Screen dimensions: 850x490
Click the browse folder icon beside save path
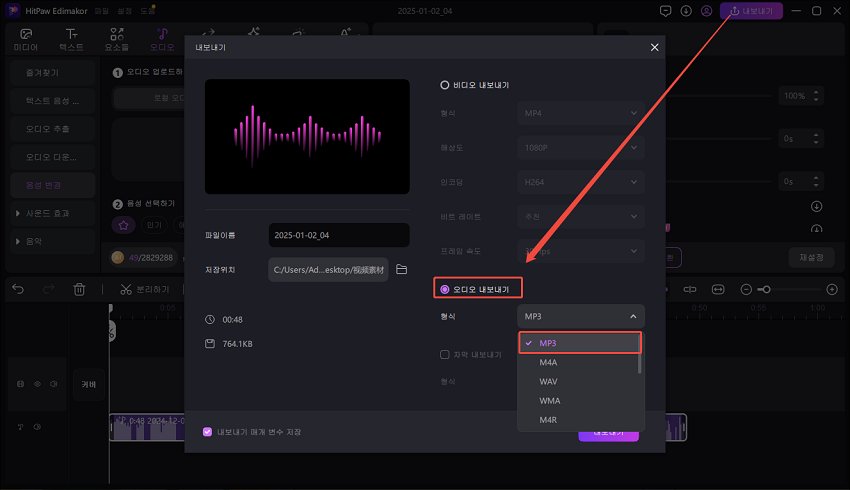pos(402,270)
